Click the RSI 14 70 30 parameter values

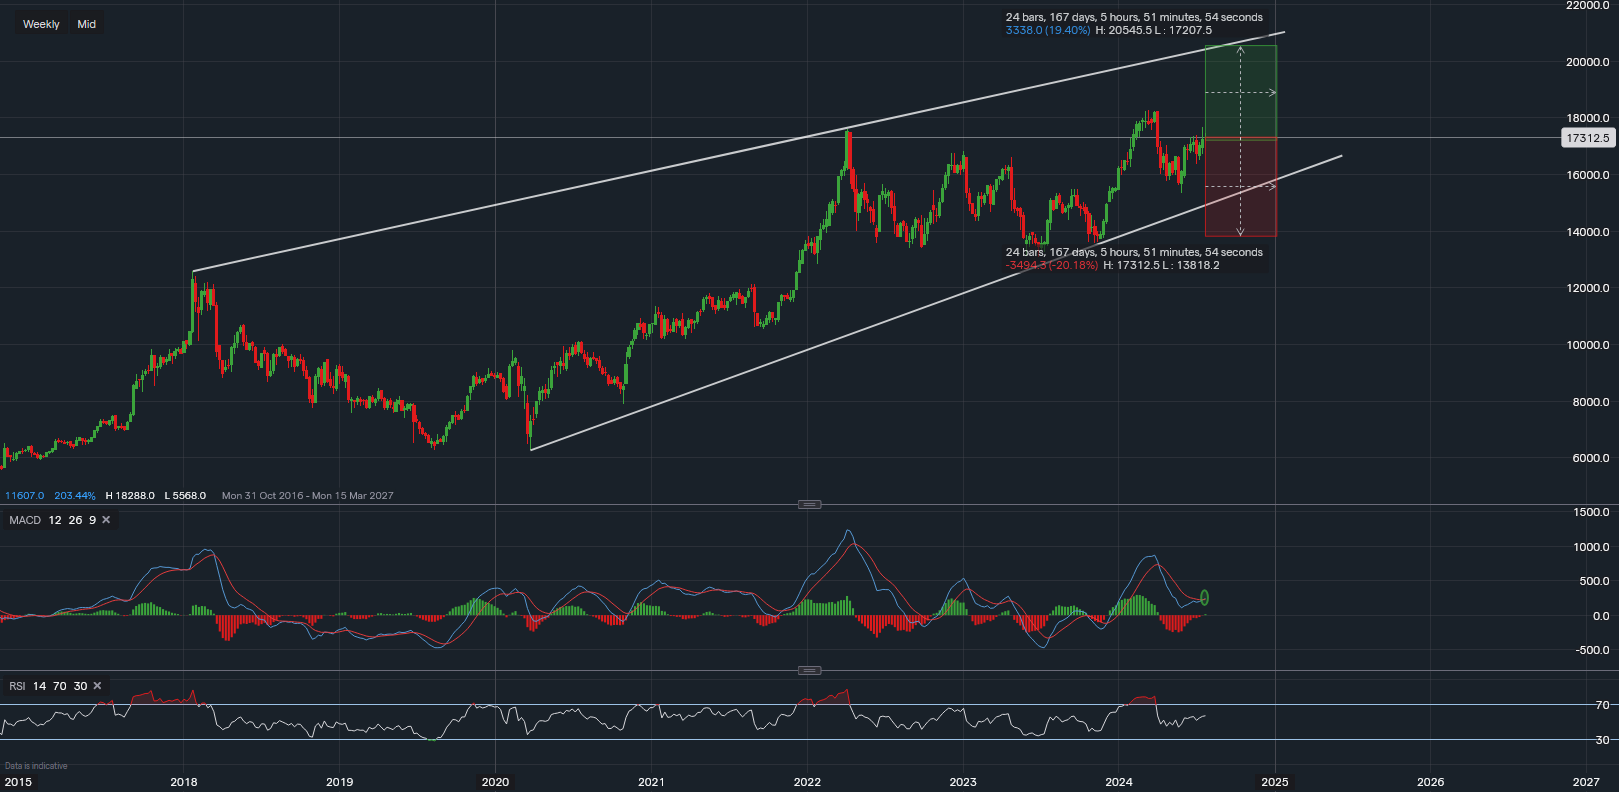click(x=60, y=686)
